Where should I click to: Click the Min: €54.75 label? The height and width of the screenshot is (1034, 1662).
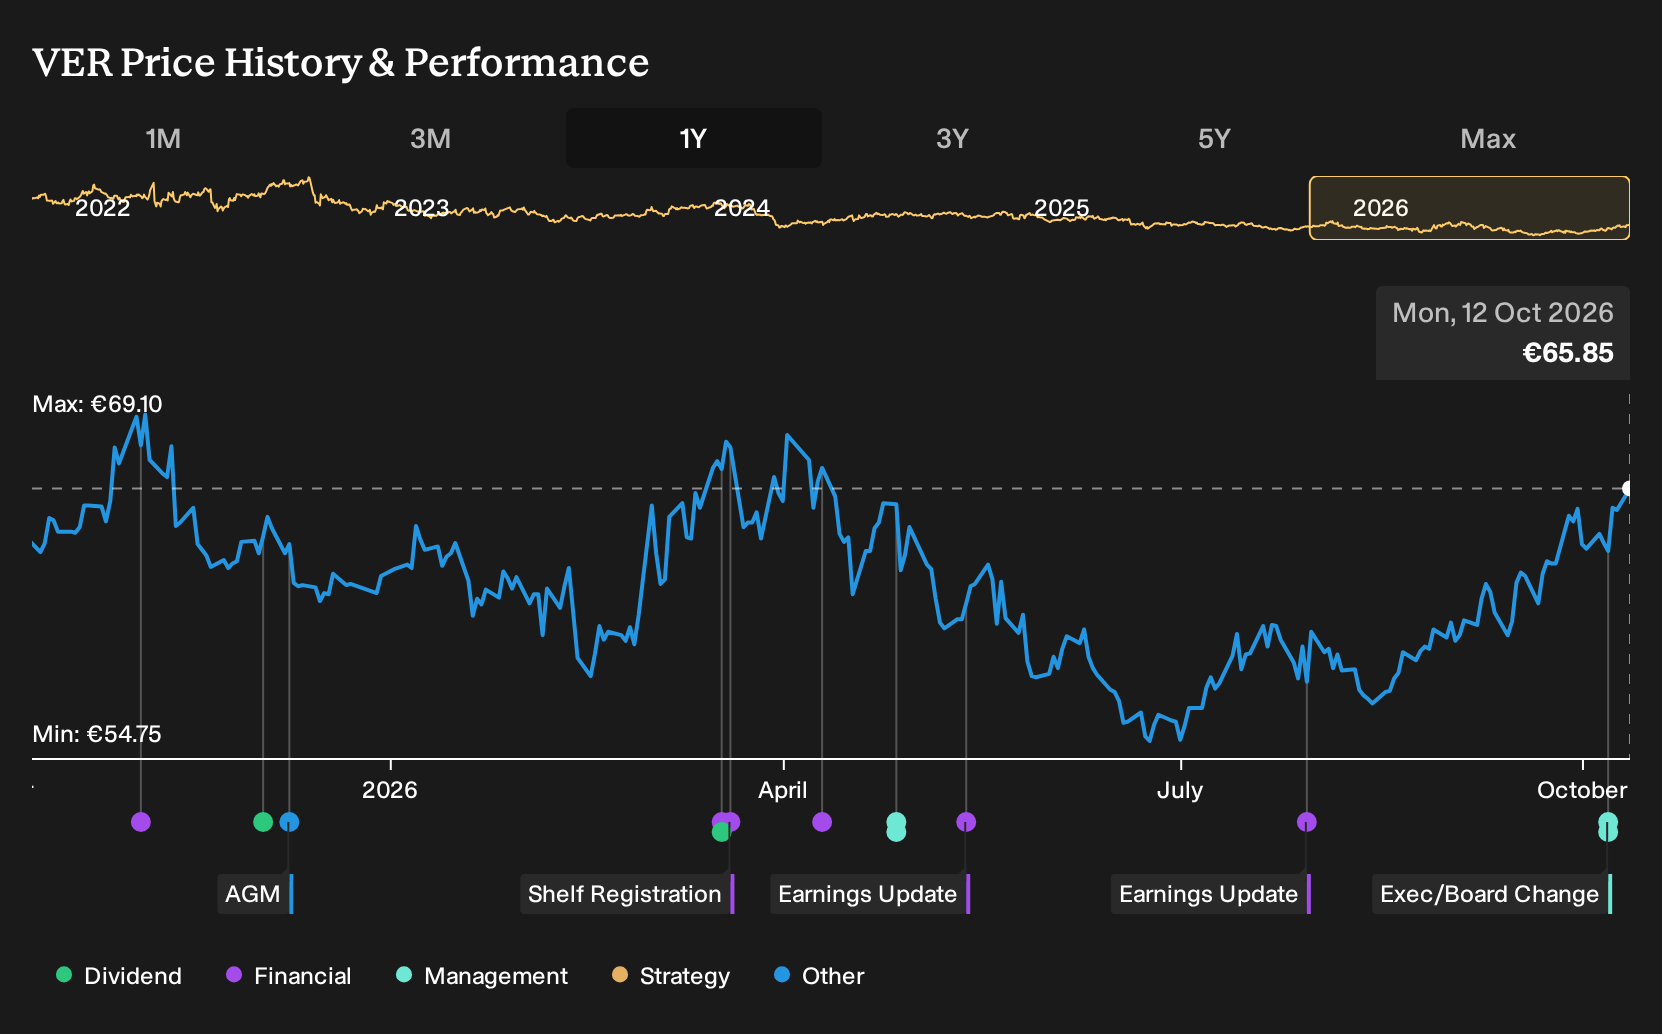[x=97, y=734]
